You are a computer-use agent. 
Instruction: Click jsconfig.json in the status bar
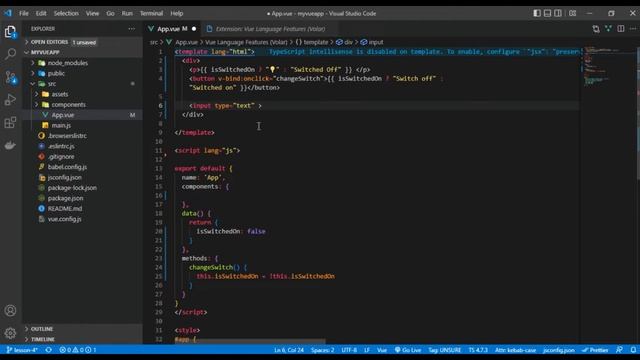pos(559,350)
